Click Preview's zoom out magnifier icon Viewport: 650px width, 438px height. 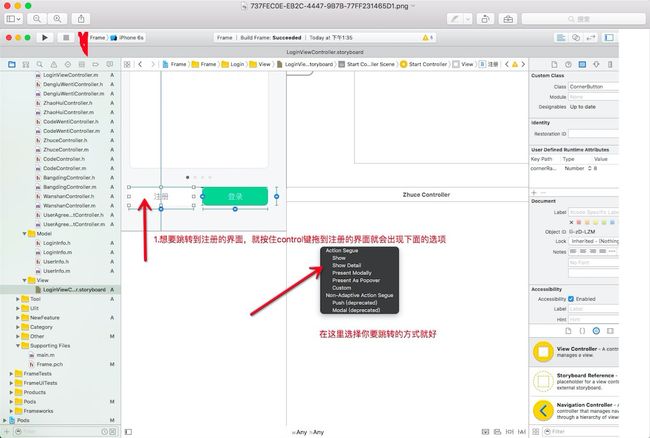[x=36, y=19]
